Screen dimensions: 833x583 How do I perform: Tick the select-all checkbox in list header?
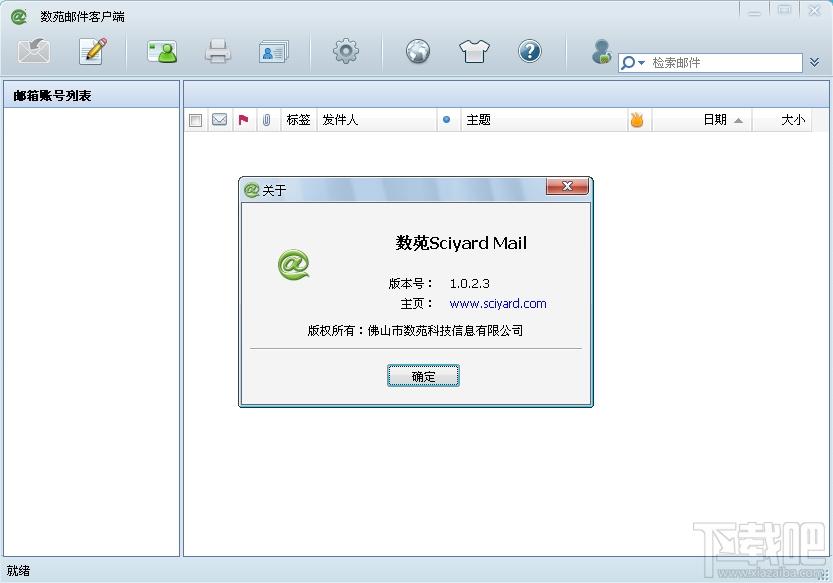(x=196, y=120)
